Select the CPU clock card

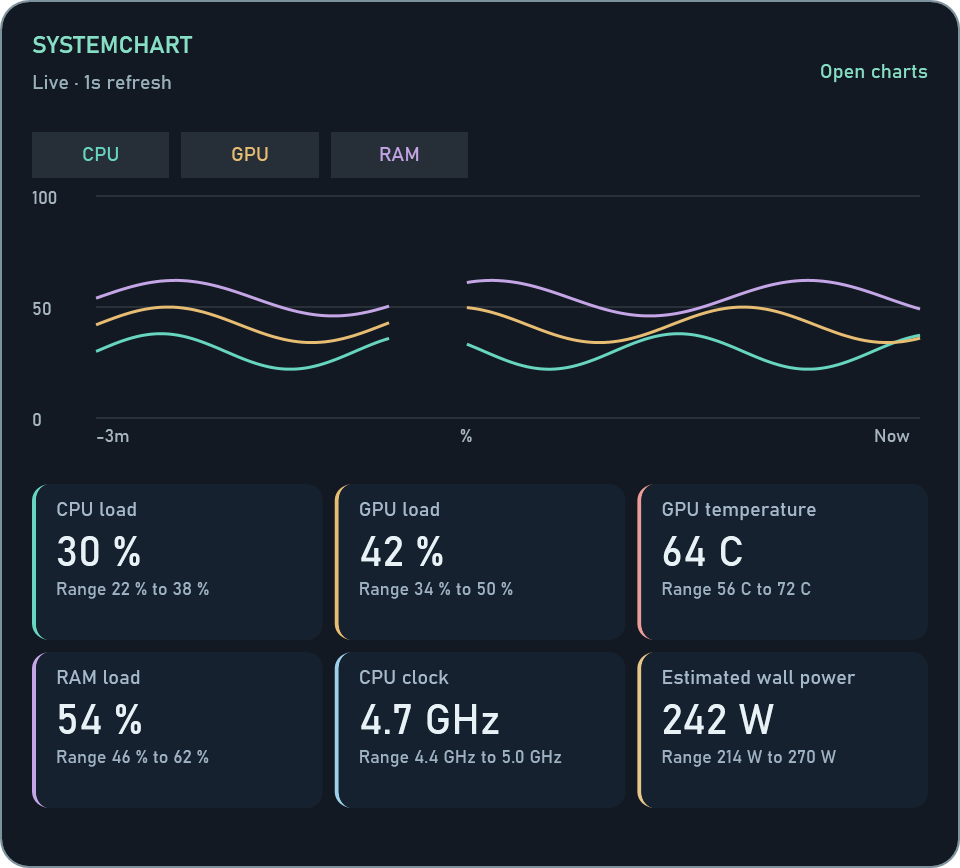point(480,730)
